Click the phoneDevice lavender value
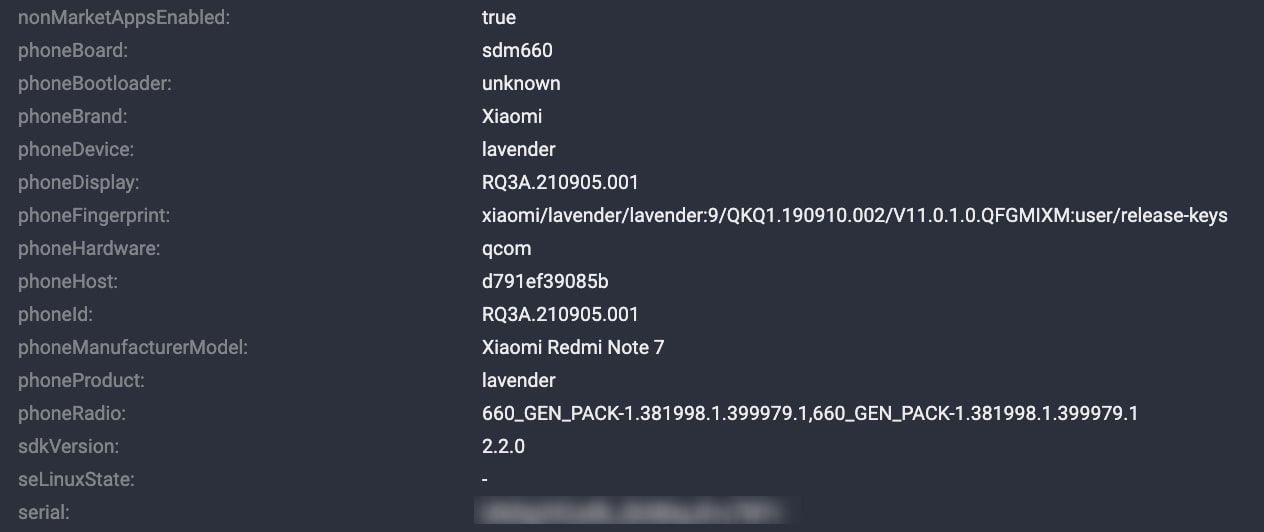Screen dimensions: 1264x532 click(x=519, y=149)
